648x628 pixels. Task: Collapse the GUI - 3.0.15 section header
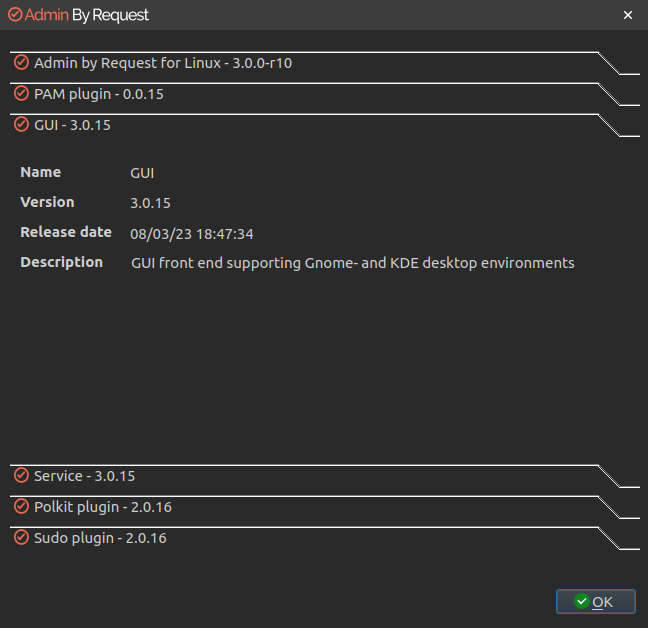(x=324, y=125)
